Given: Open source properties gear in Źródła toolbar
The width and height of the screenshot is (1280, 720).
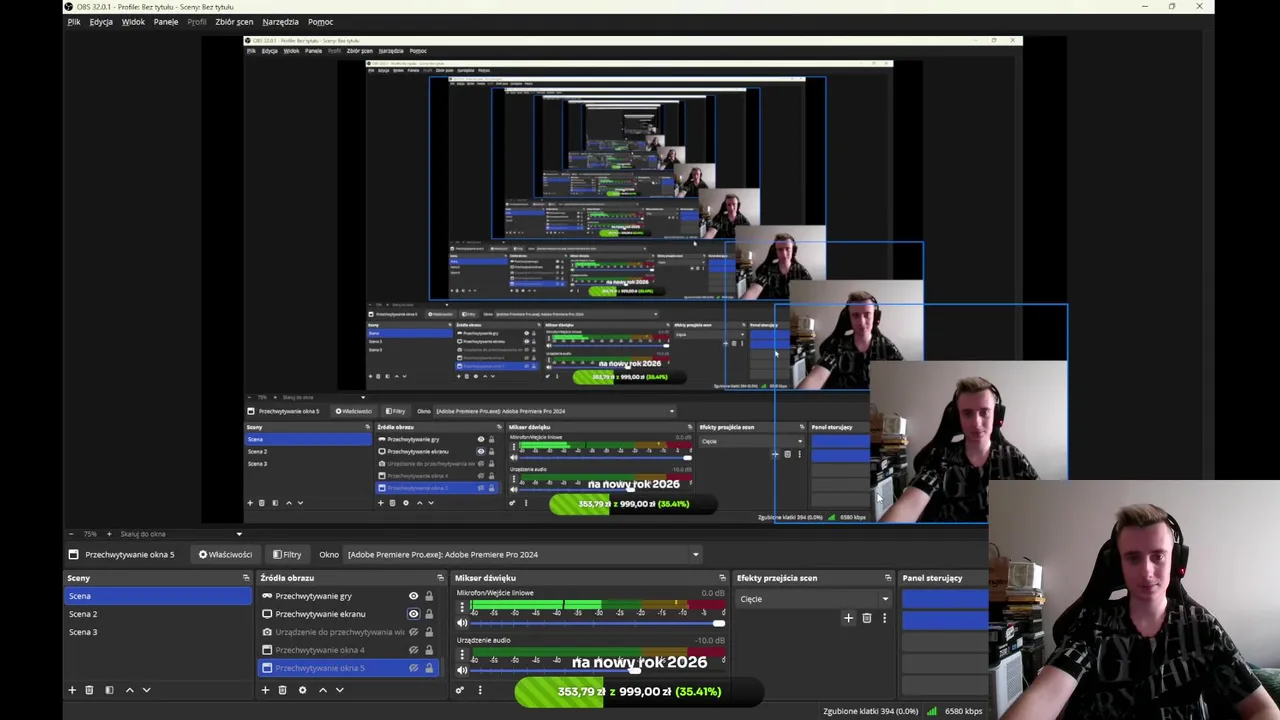Looking at the screenshot, I should point(302,690).
